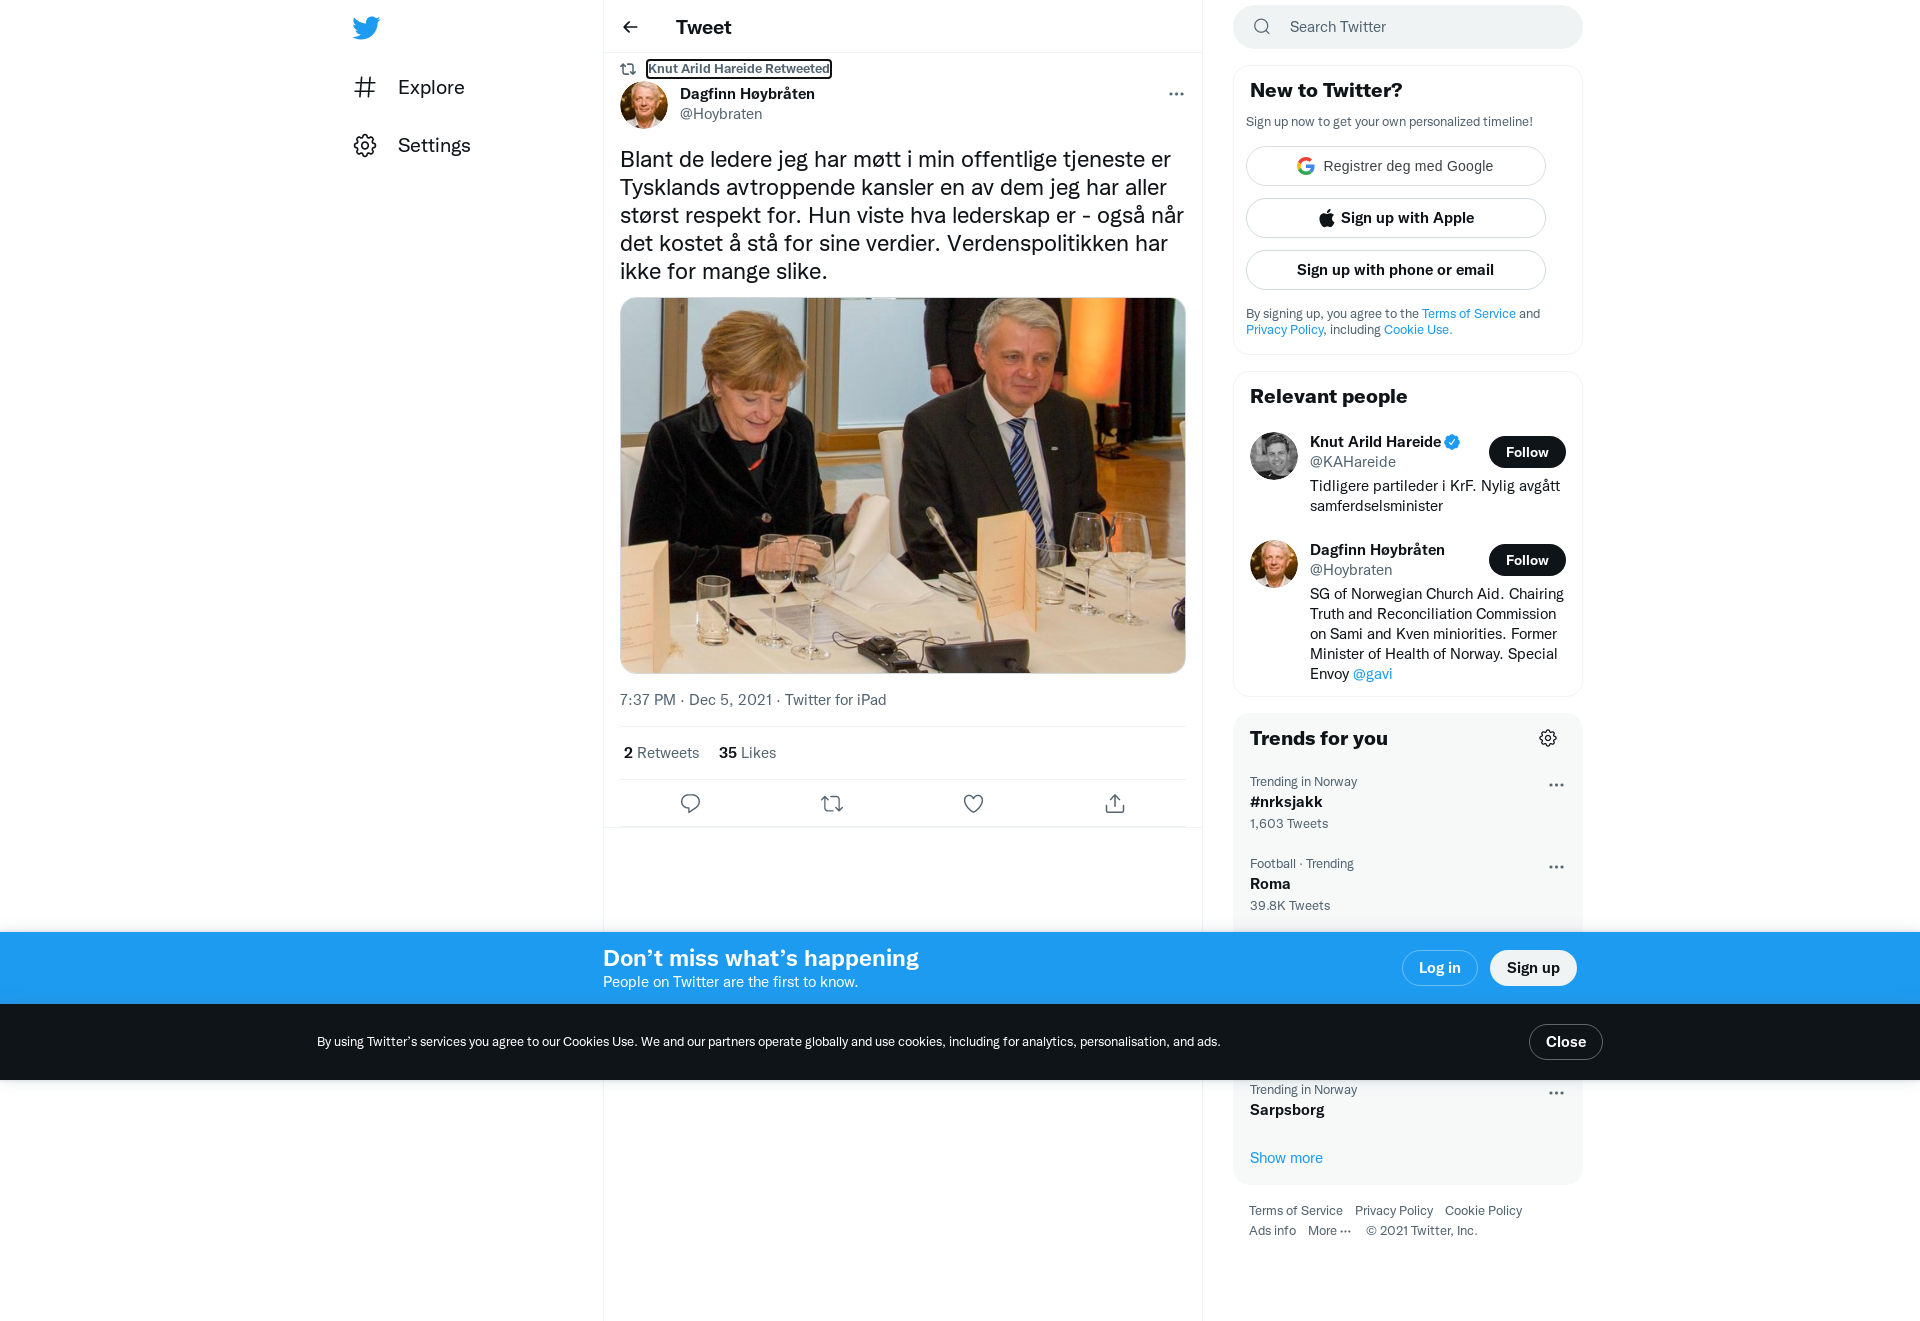Open the tweet photo thumbnail
1920x1321 pixels.
point(903,485)
